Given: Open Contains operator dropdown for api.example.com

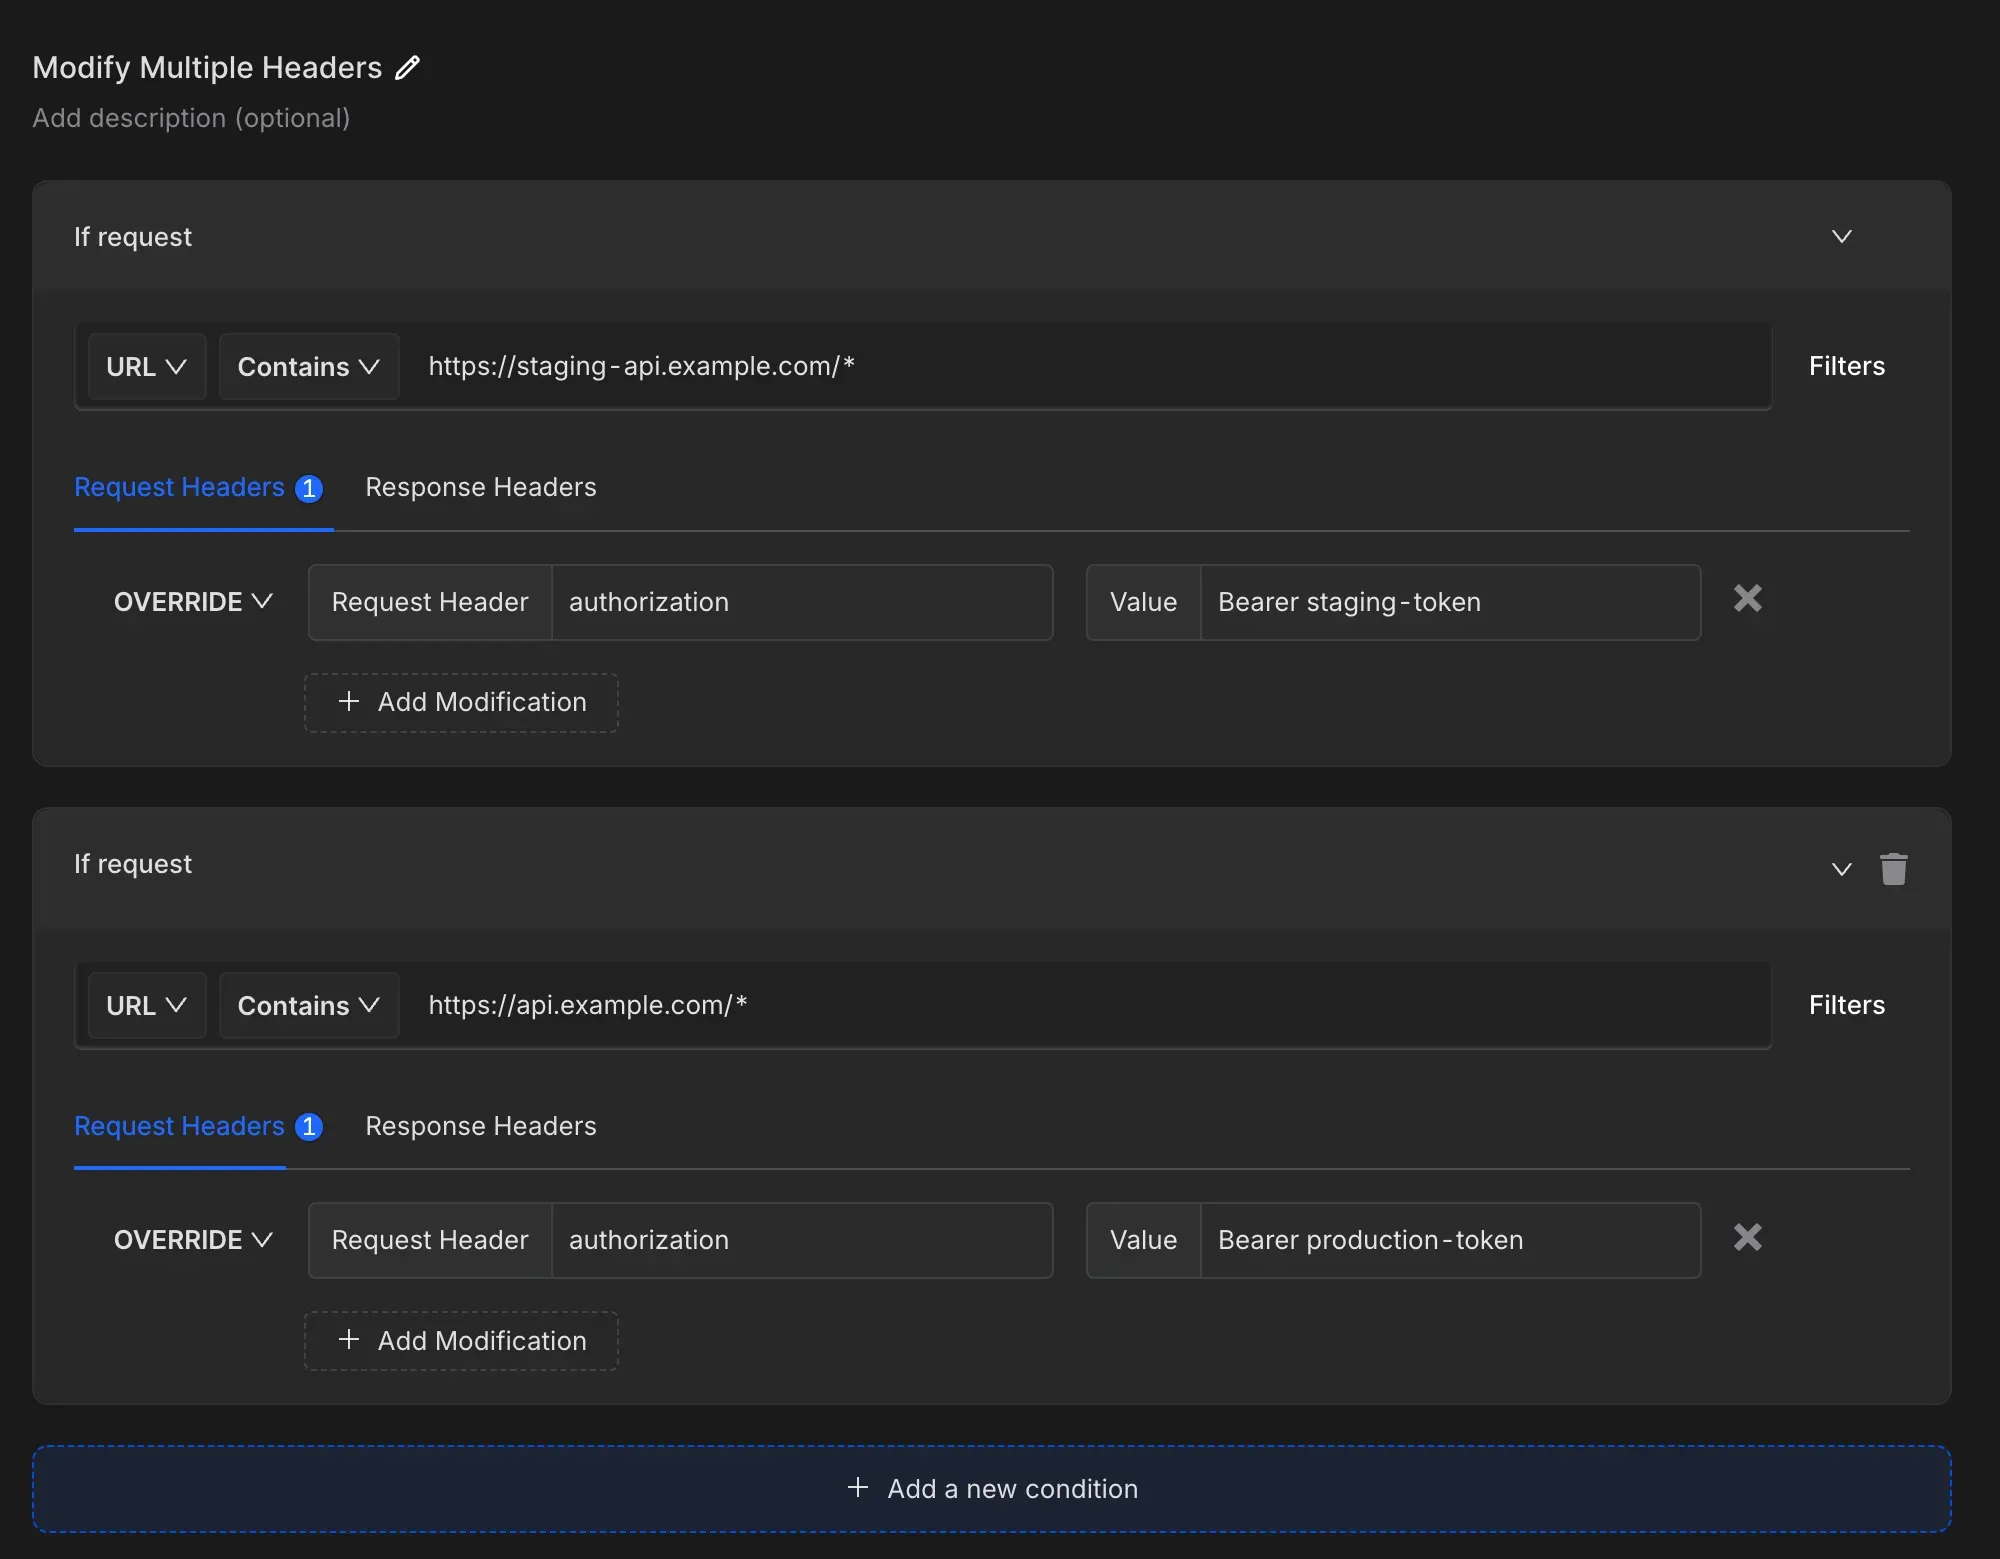Looking at the screenshot, I should [x=308, y=1006].
